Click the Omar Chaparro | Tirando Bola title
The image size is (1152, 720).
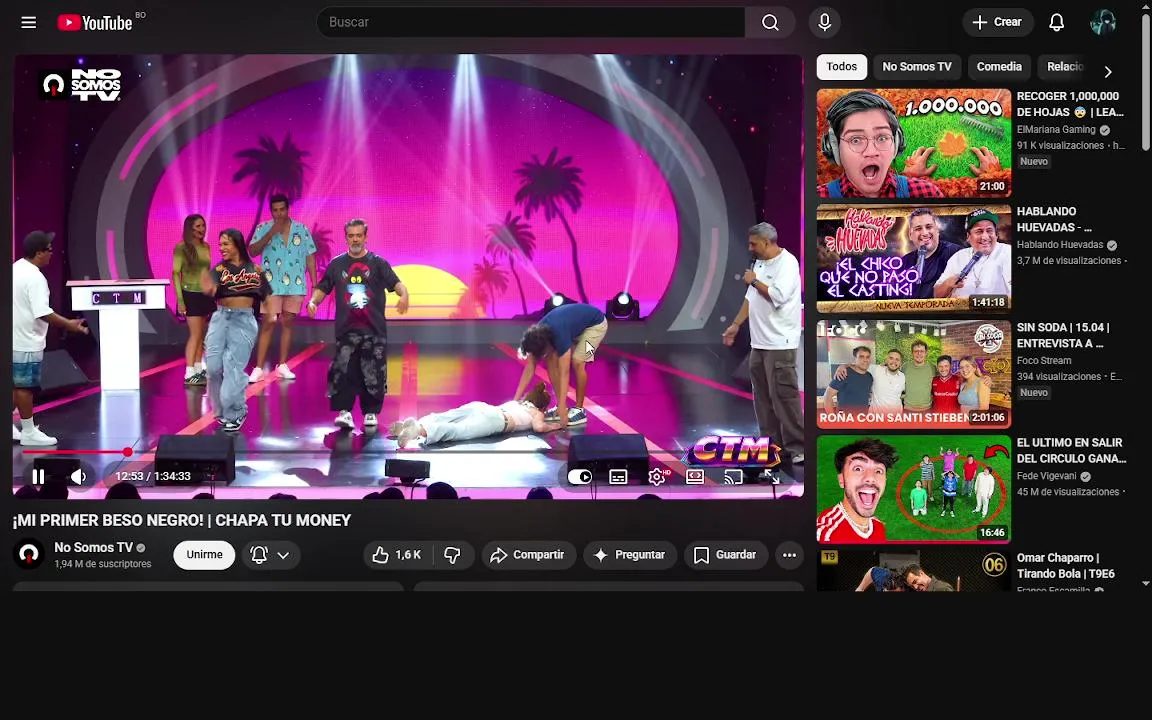point(1065,566)
